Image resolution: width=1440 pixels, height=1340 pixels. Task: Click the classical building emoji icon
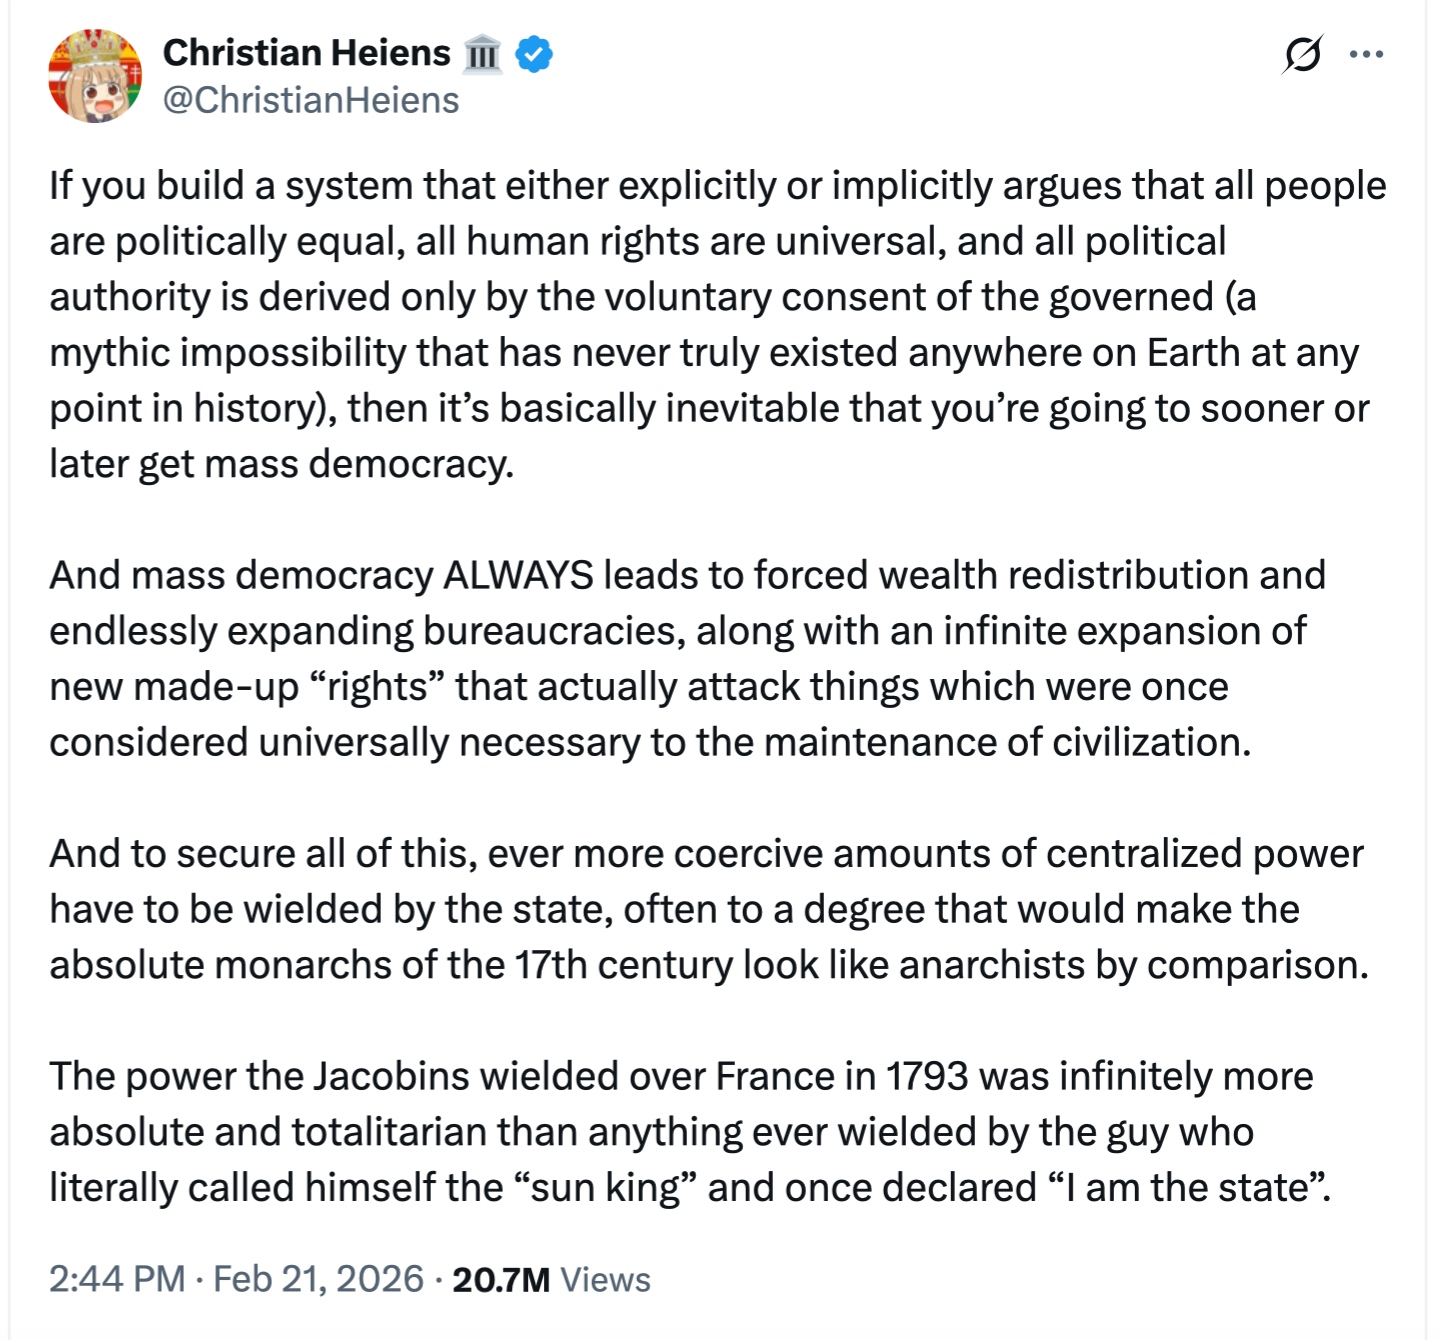tap(482, 54)
